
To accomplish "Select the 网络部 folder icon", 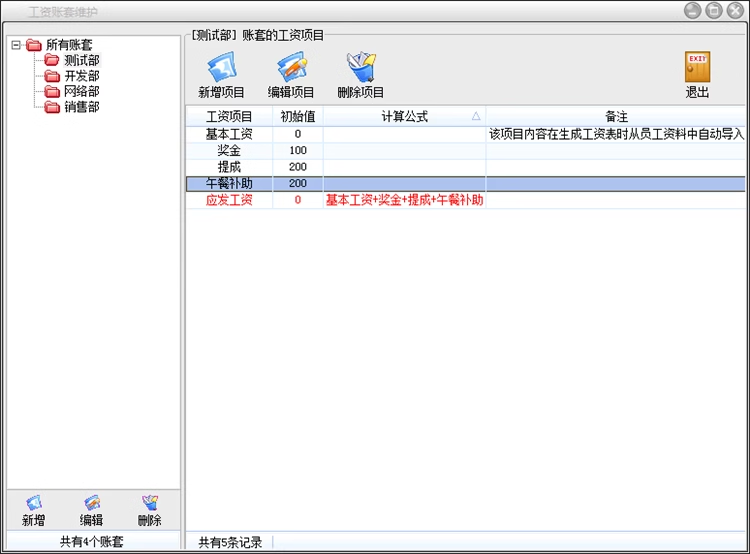I will point(52,91).
